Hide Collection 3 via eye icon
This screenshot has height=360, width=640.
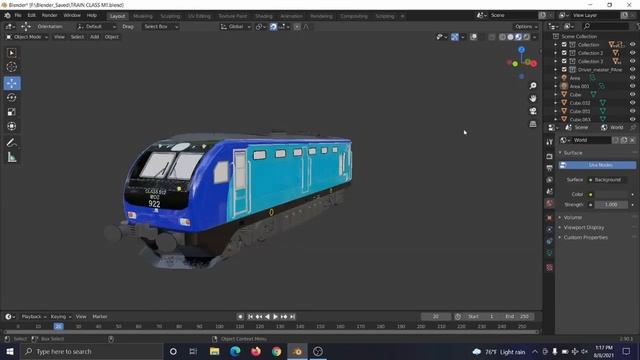click(x=632, y=61)
